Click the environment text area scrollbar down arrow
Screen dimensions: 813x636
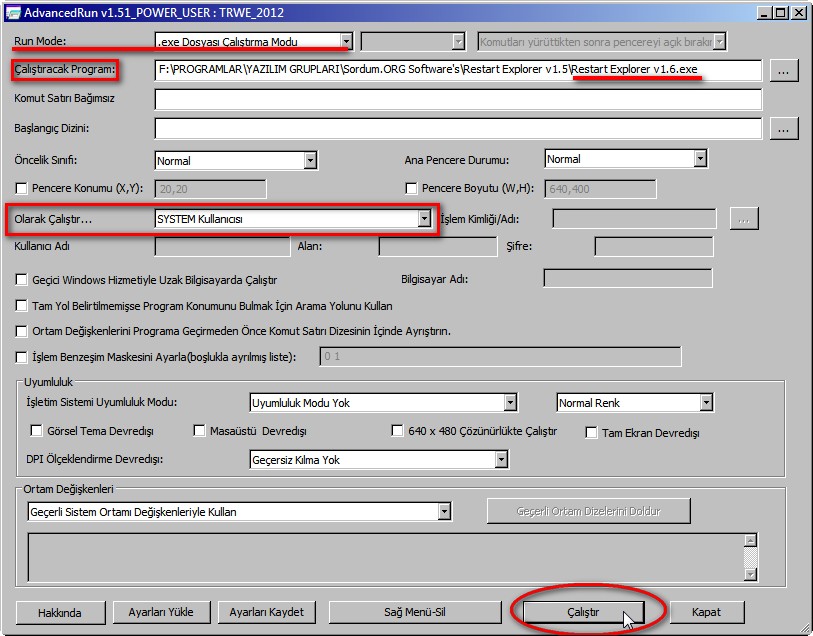click(750, 574)
